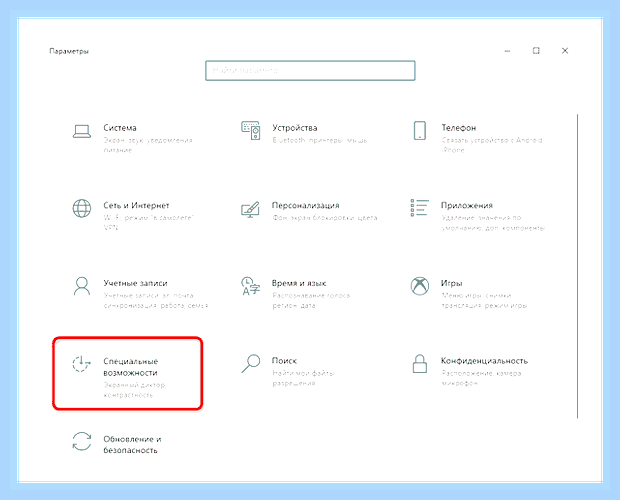Focus the settings search field
Screen dimensions: 620x500
pyautogui.click(x=310, y=71)
